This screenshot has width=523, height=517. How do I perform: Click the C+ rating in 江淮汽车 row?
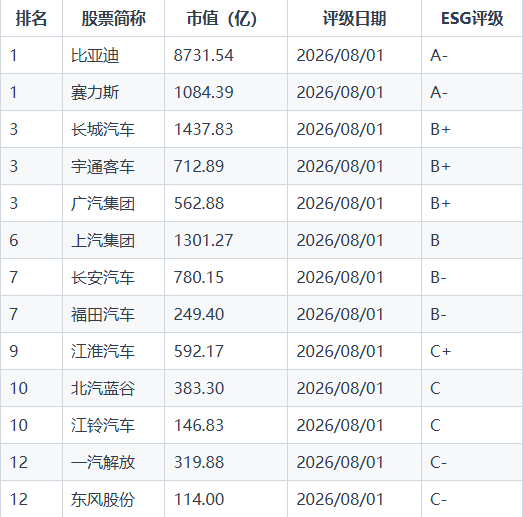click(441, 352)
